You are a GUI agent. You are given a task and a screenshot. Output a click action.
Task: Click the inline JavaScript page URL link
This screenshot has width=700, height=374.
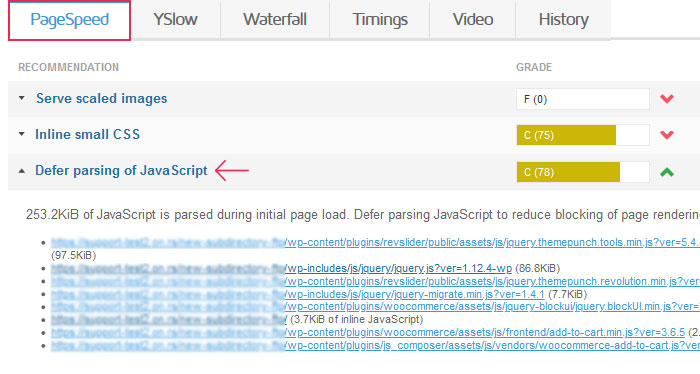coord(169,320)
